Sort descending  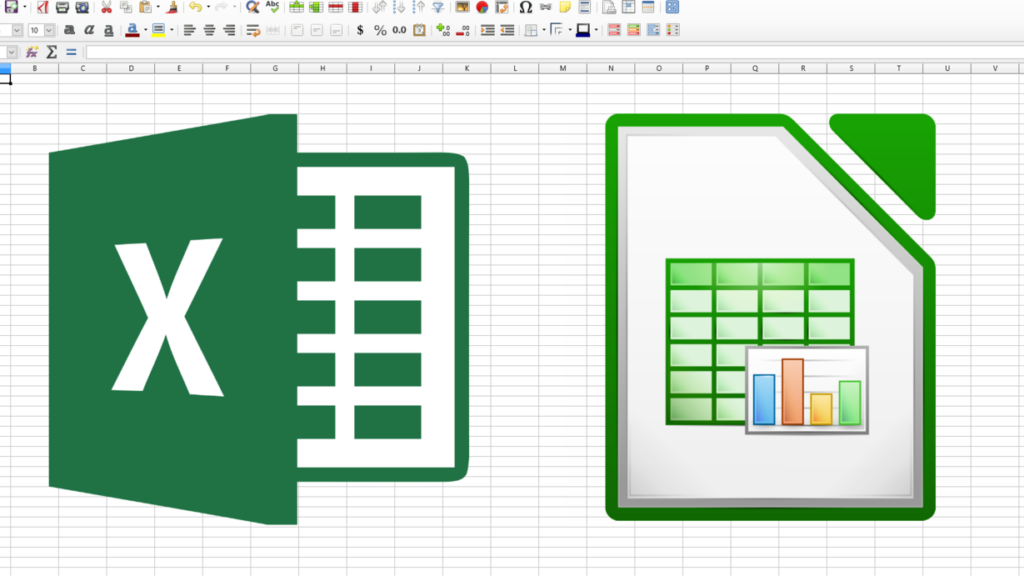[x=419, y=7]
